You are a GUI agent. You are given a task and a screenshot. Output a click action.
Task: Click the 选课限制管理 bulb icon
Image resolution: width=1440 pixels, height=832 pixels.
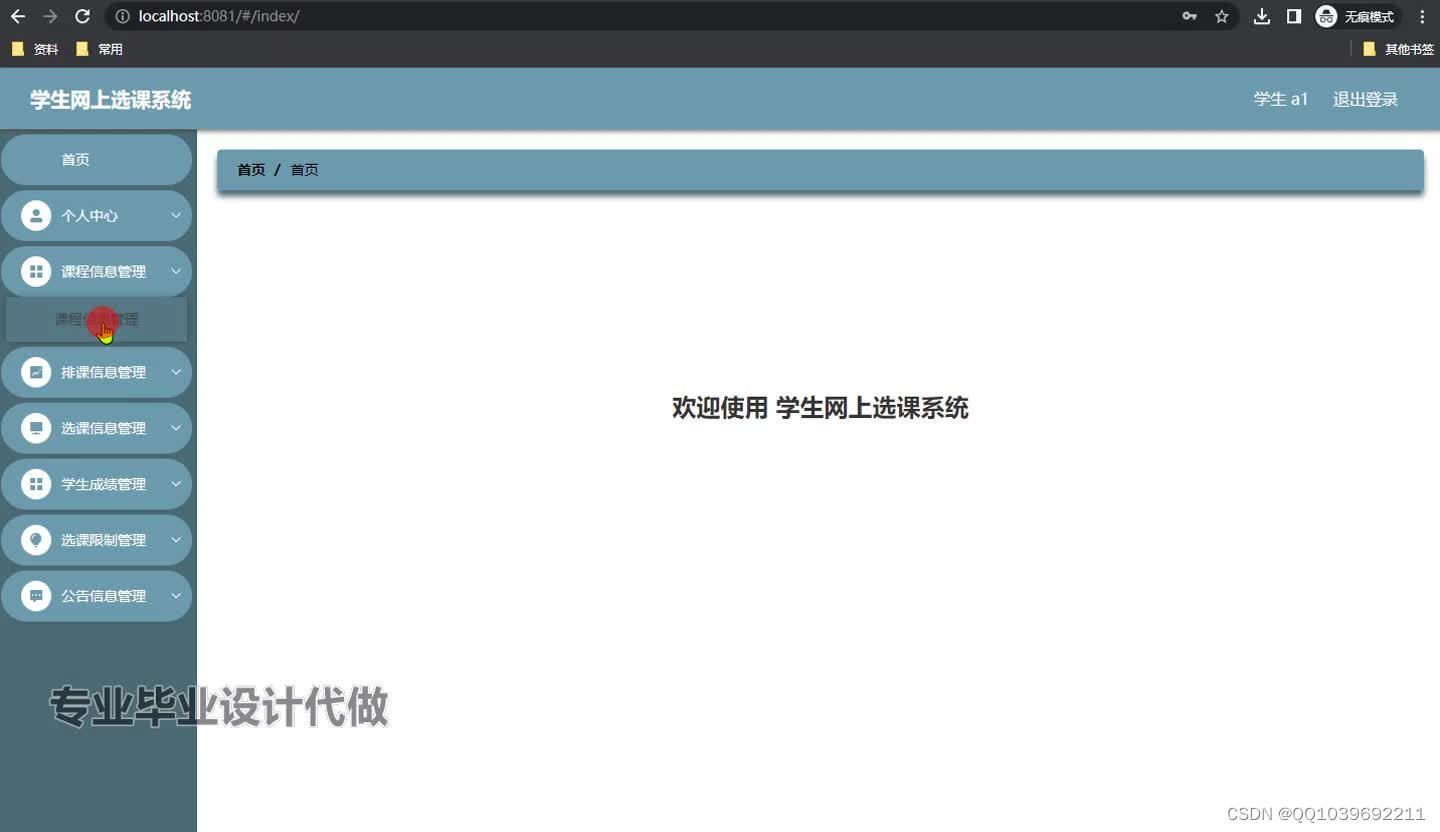tap(36, 540)
